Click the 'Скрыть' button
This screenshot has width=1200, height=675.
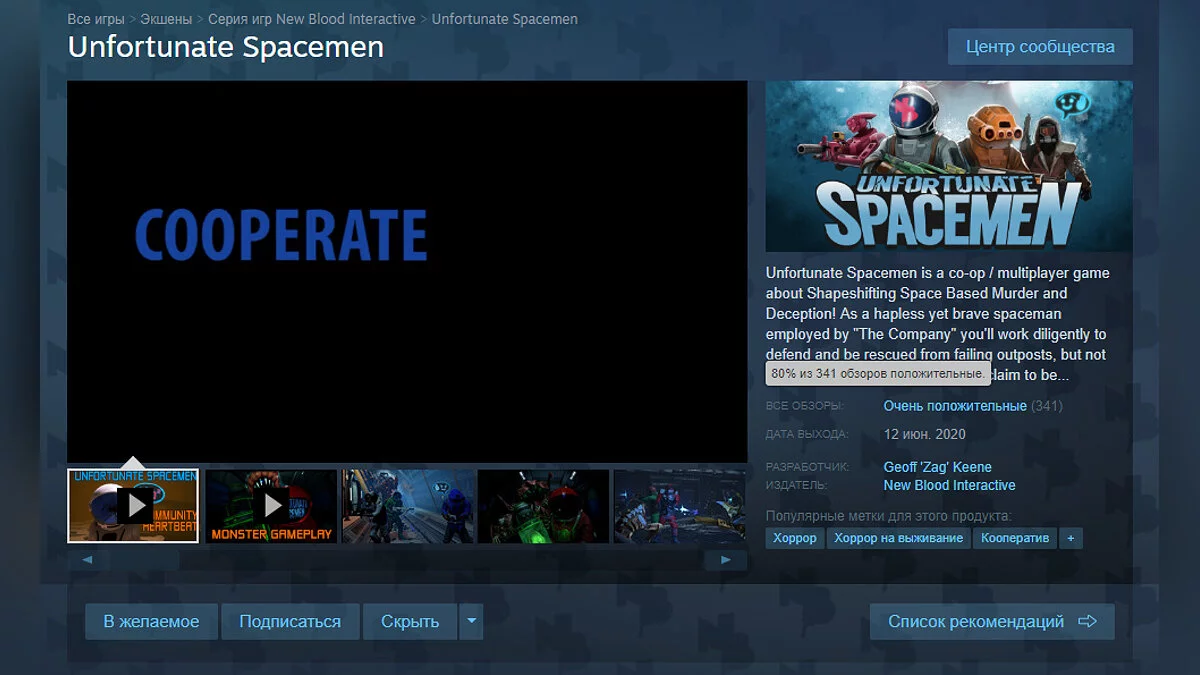point(410,621)
